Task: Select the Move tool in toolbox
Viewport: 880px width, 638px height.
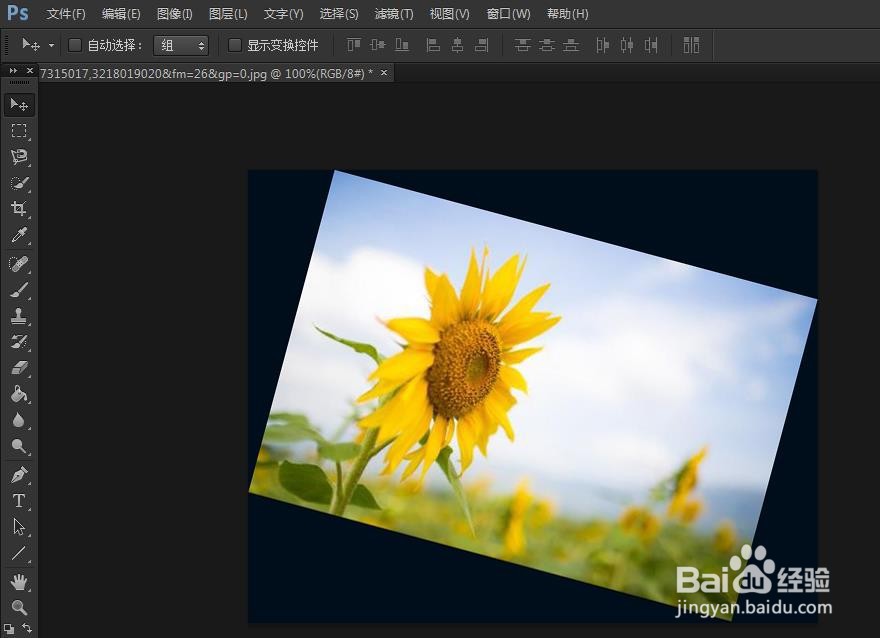Action: (x=19, y=105)
